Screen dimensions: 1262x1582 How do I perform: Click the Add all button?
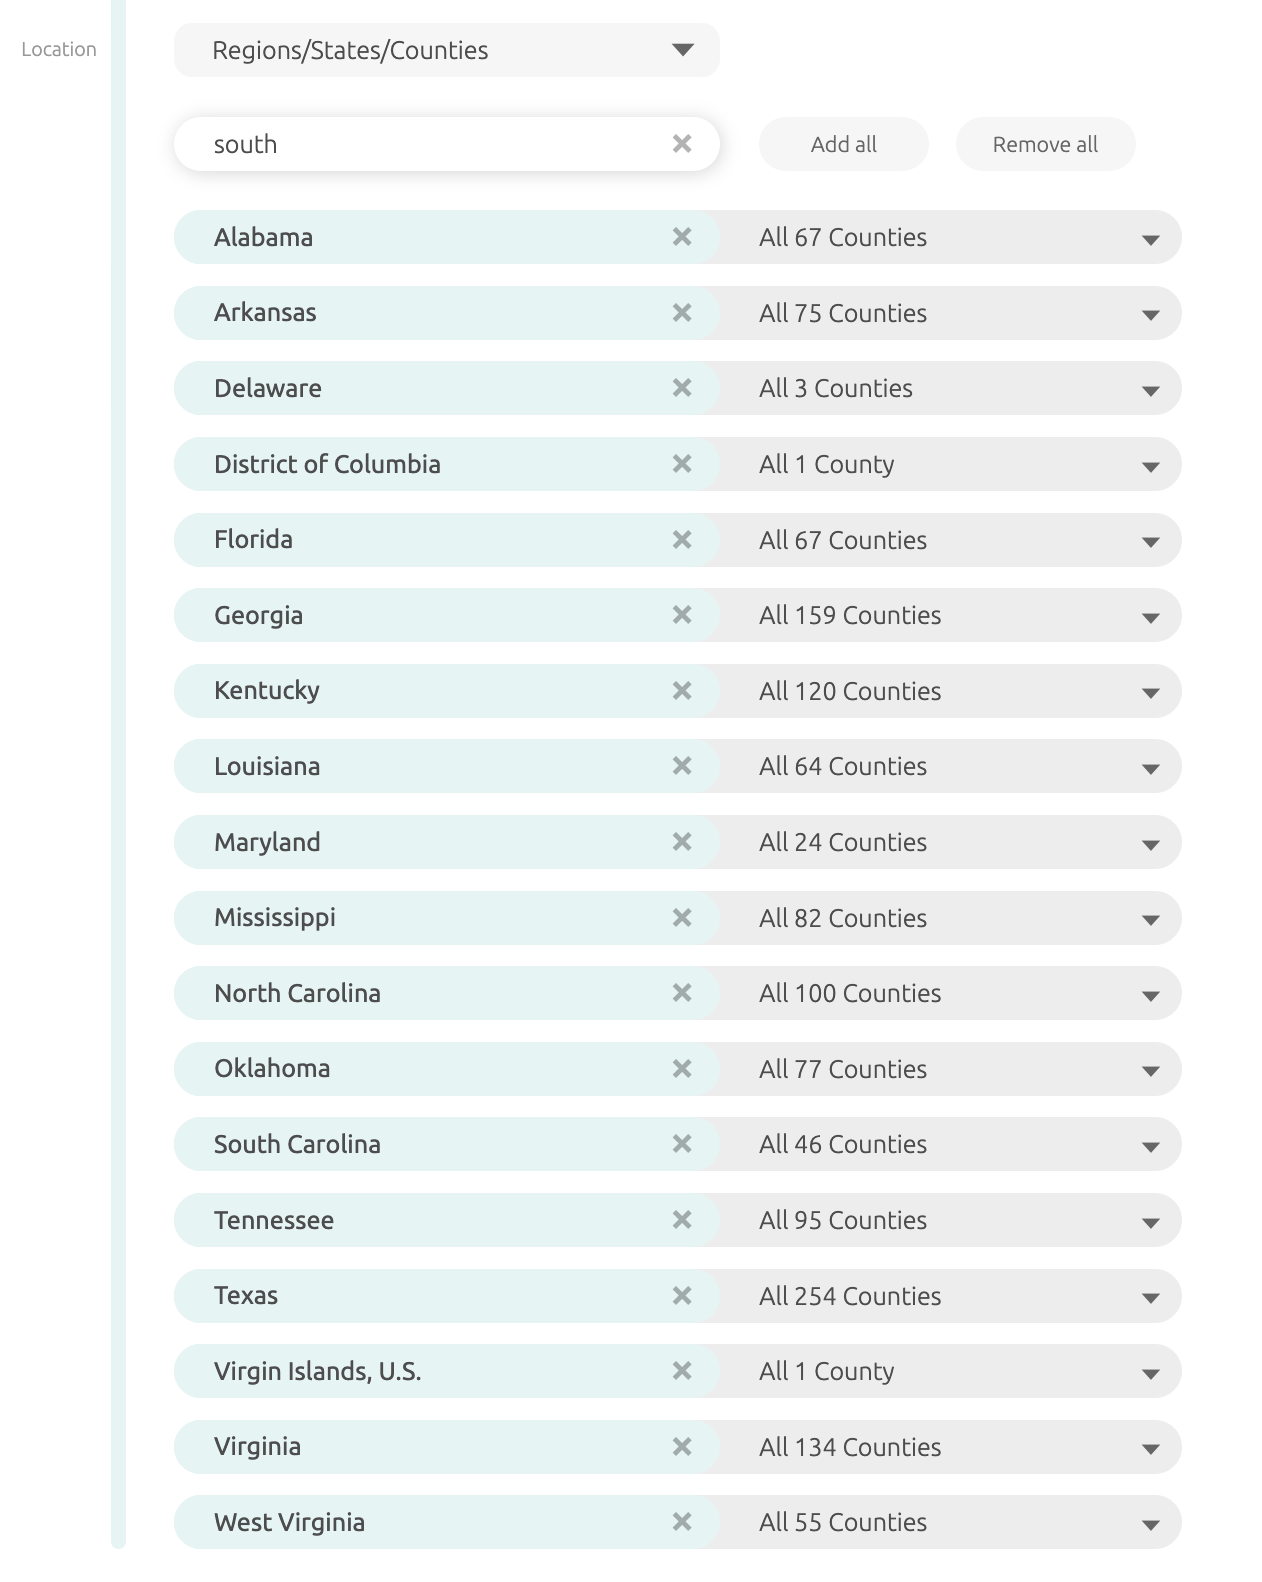(844, 144)
